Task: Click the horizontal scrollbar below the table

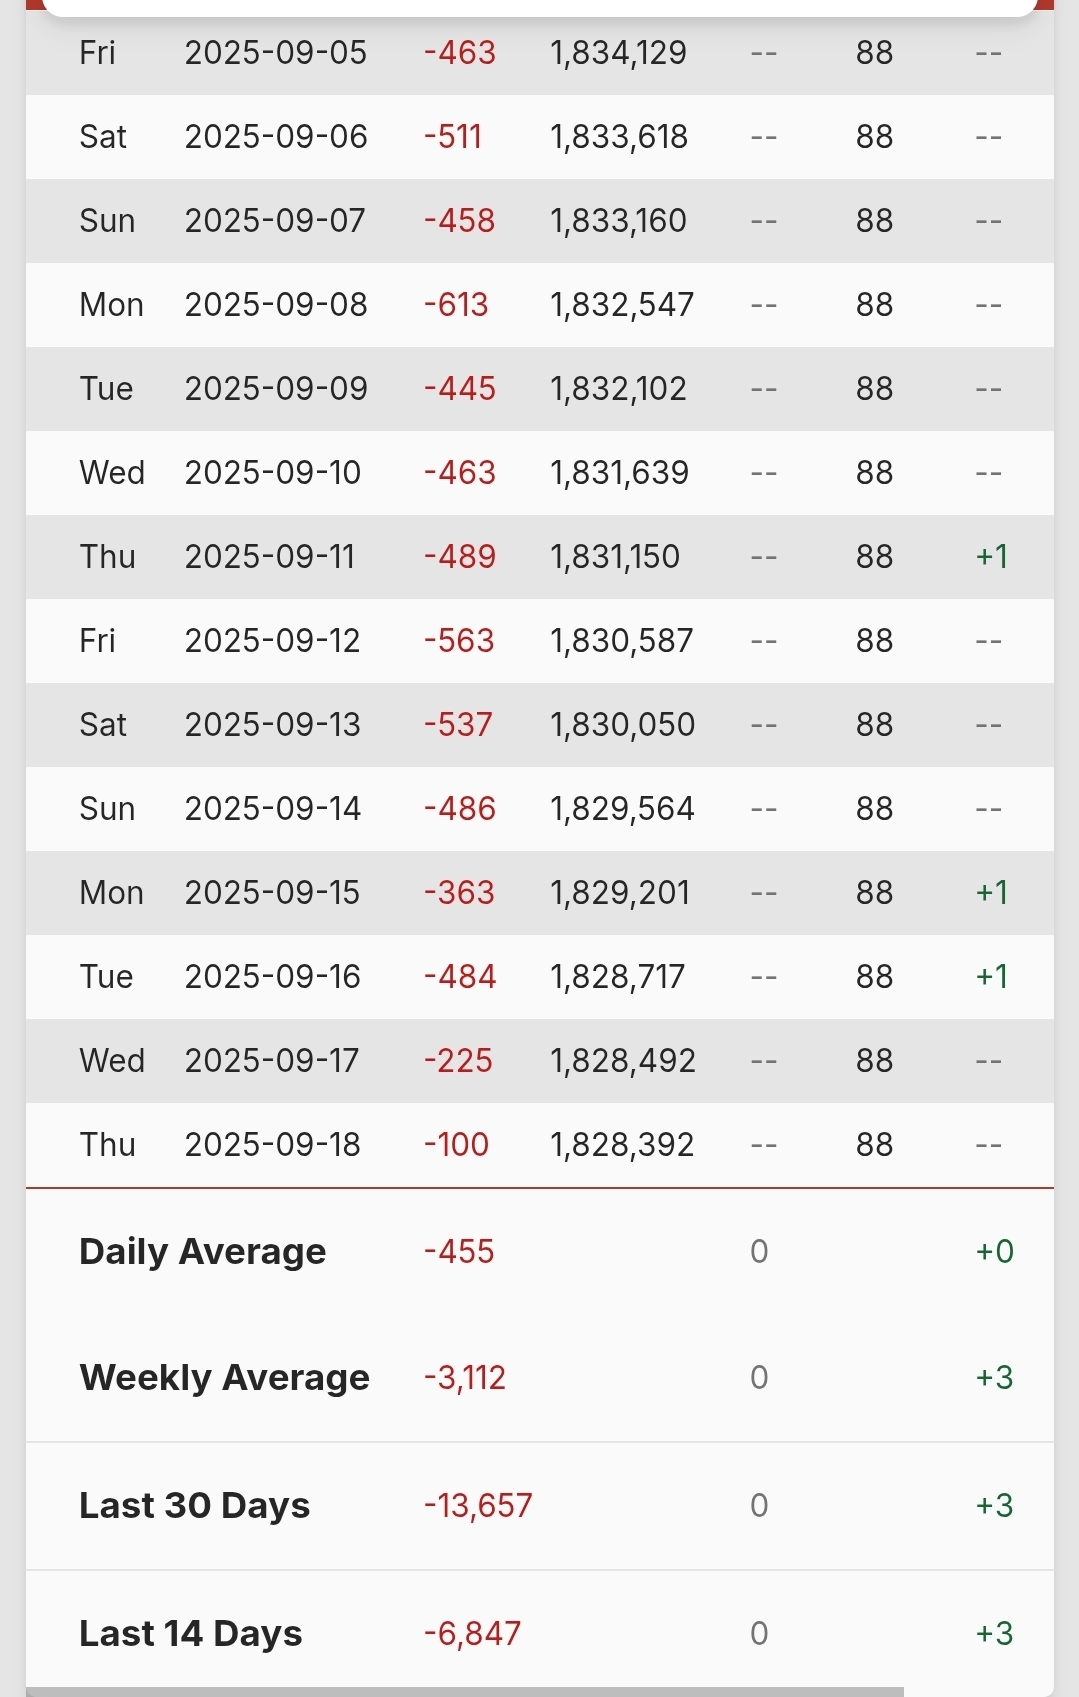Action: (x=465, y=1691)
